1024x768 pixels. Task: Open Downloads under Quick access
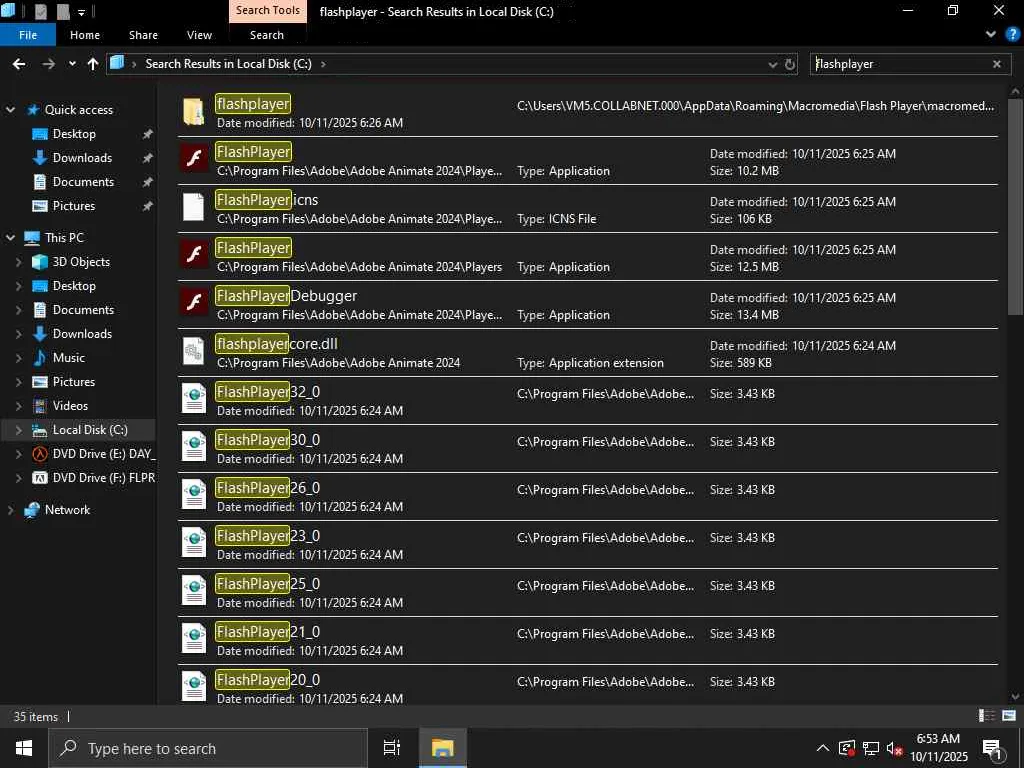[x=82, y=157]
